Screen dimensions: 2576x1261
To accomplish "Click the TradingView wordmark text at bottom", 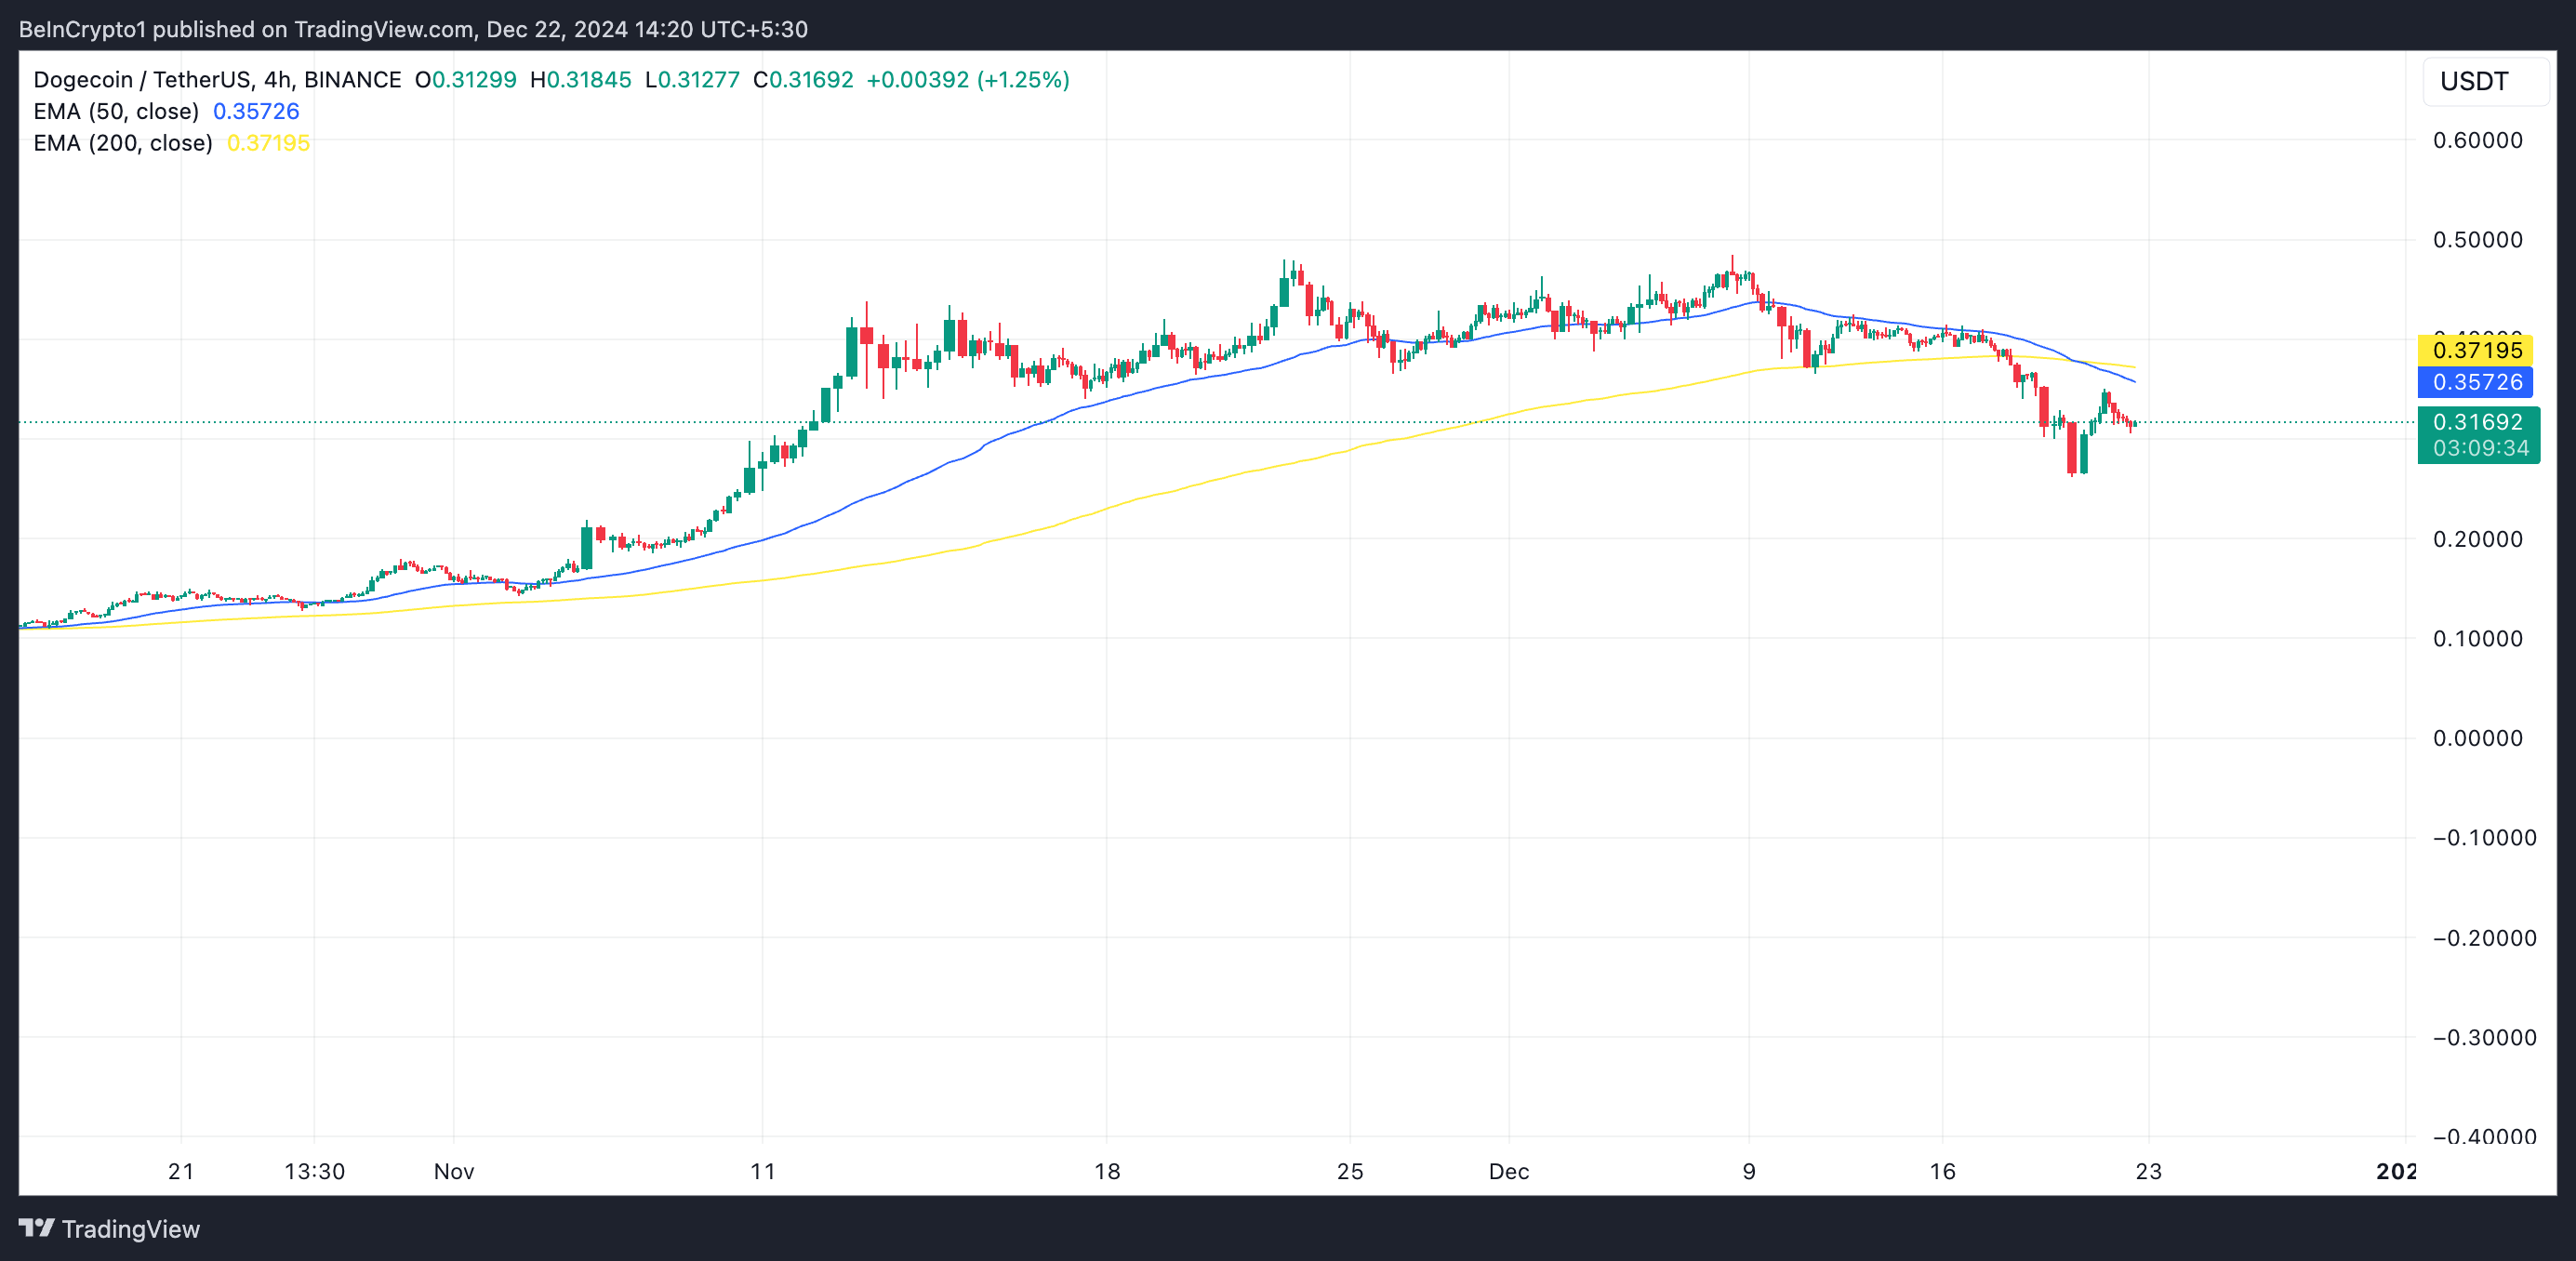I will click(131, 1229).
